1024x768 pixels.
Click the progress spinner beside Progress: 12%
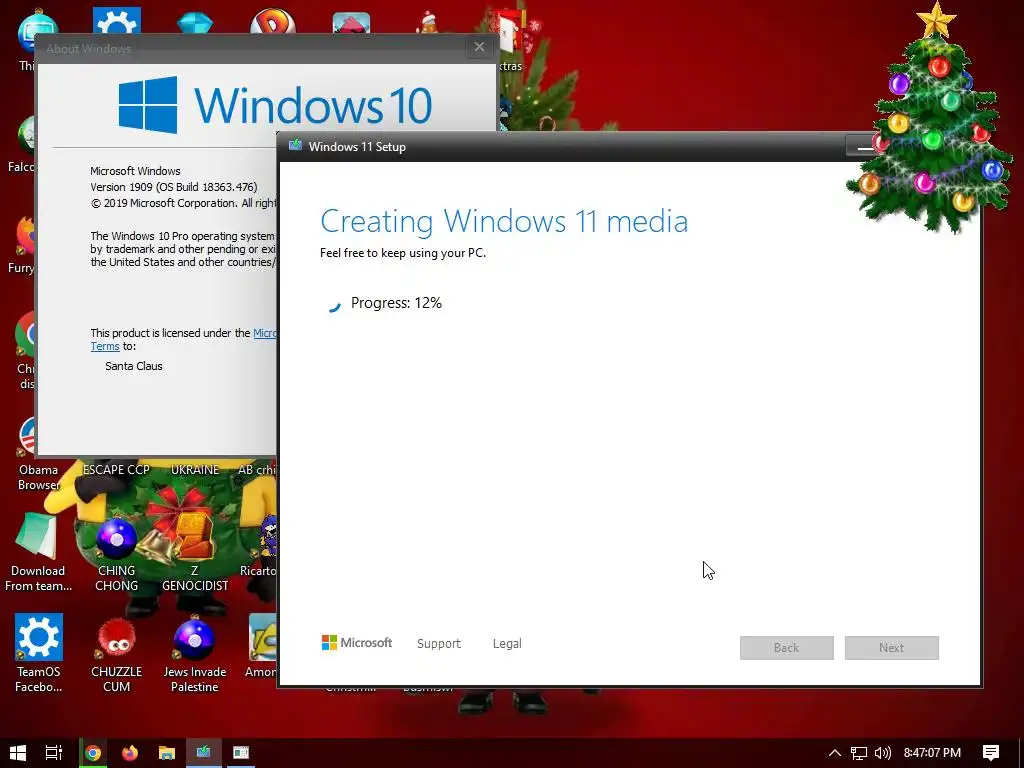pos(334,305)
